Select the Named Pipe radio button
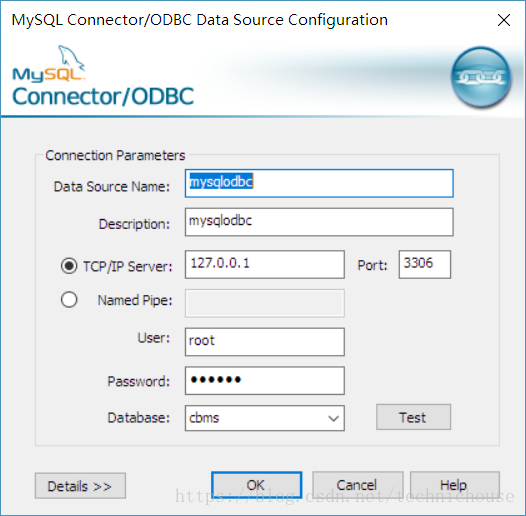This screenshot has width=526, height=516. [x=69, y=300]
